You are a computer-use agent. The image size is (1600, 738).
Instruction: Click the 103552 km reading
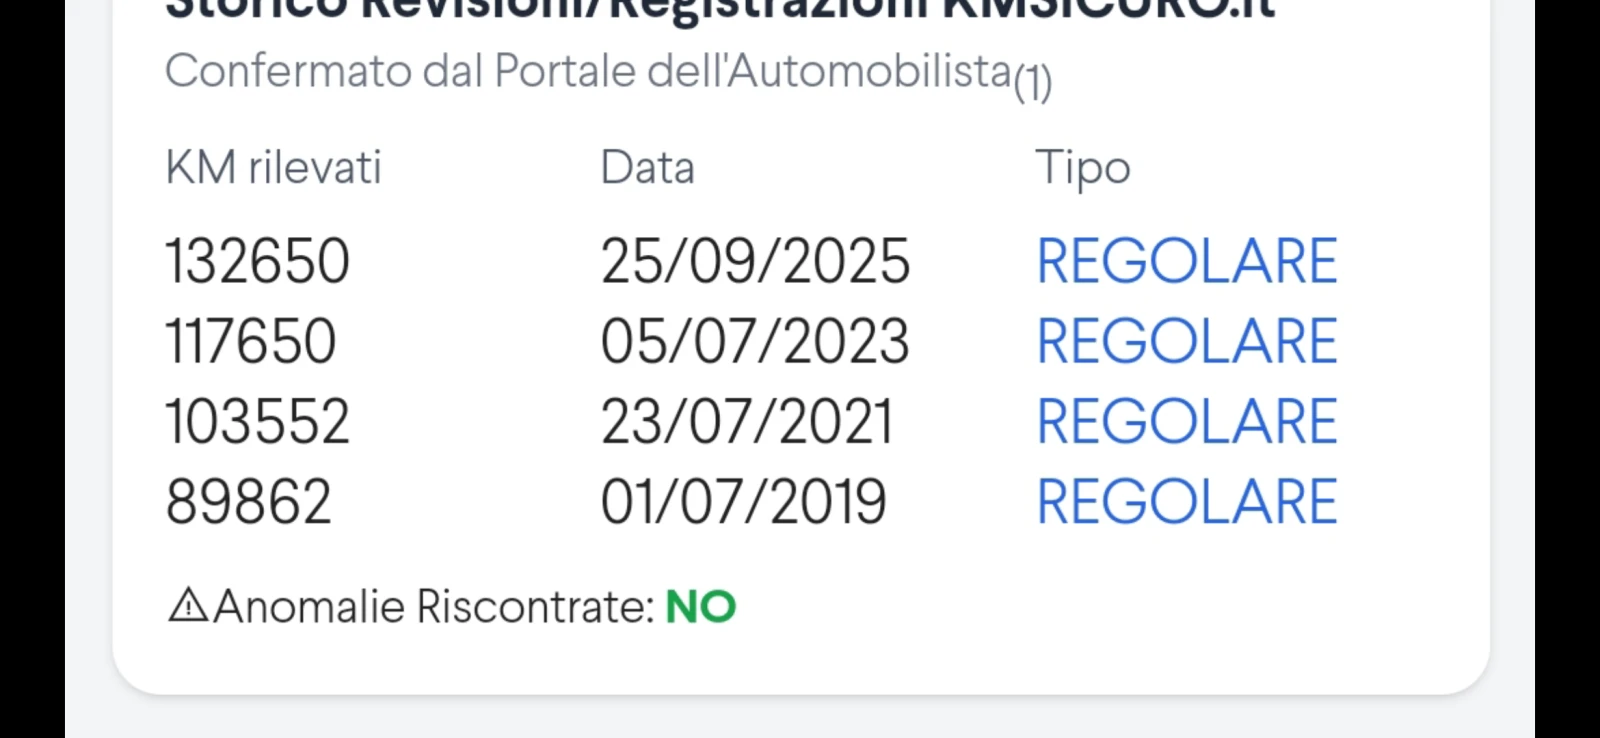257,422
